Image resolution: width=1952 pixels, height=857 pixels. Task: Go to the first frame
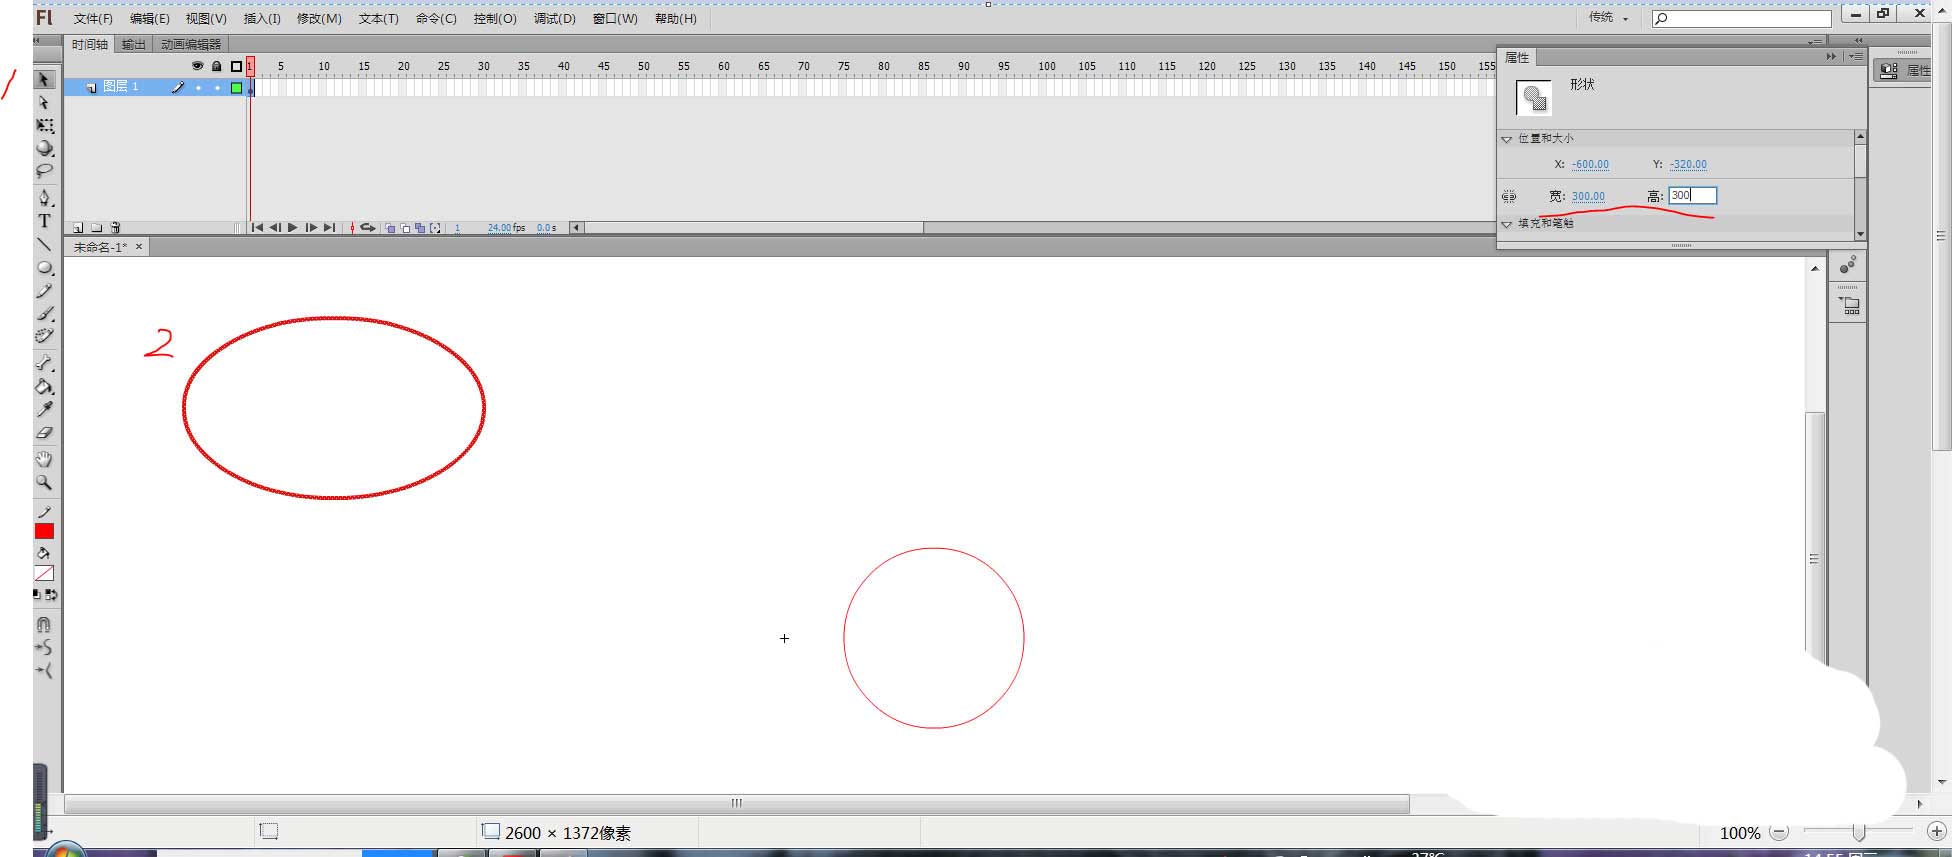(257, 228)
